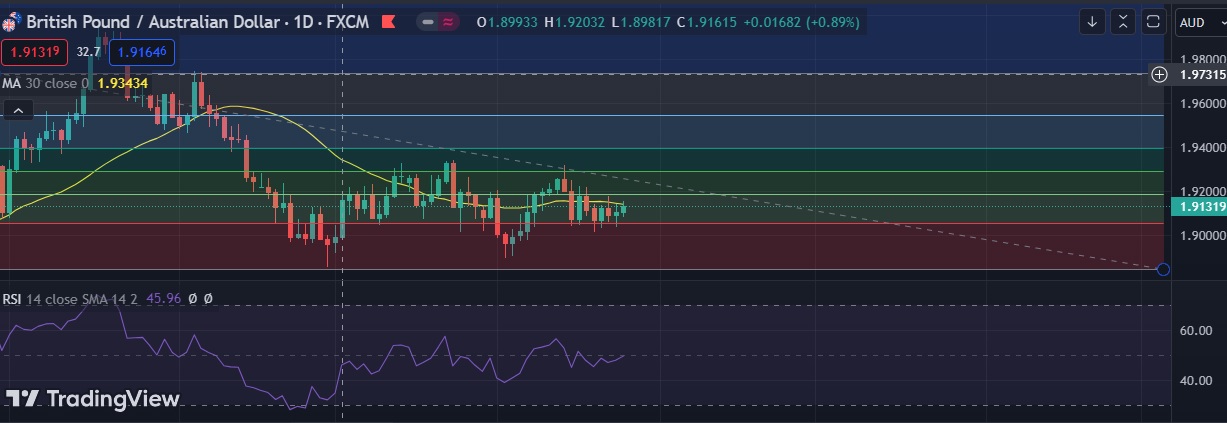Click the RSI value 45.96
Viewport: 1227px width, 423px height.
(x=164, y=298)
